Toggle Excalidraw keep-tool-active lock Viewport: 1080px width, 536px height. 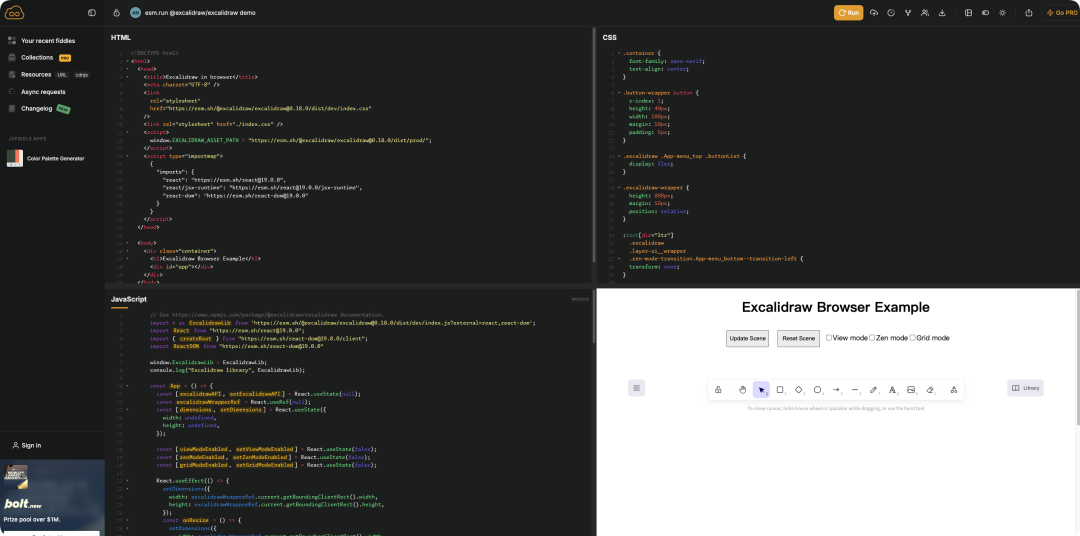tap(718, 390)
